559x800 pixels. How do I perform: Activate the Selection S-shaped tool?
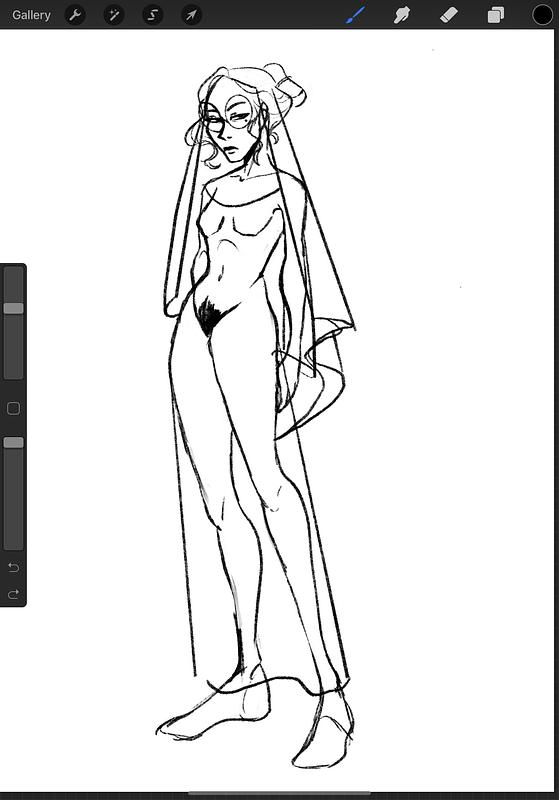click(x=153, y=15)
